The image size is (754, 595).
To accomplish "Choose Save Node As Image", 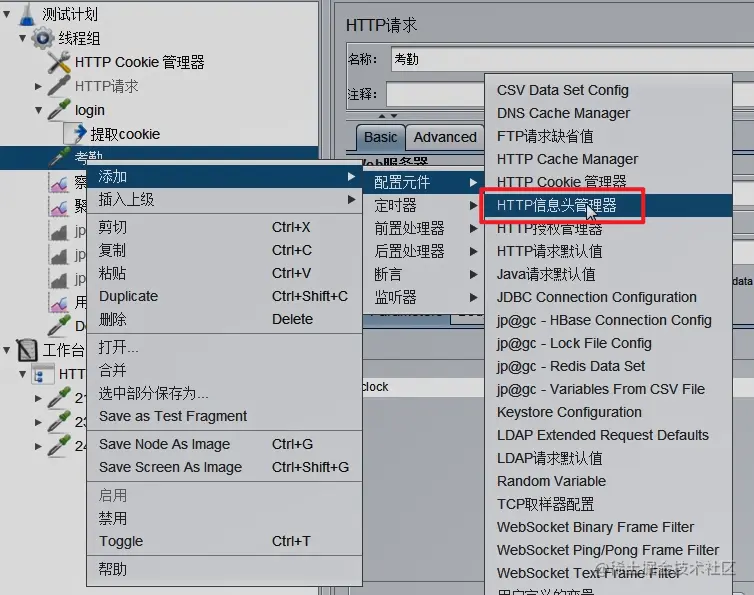I will point(224,444).
